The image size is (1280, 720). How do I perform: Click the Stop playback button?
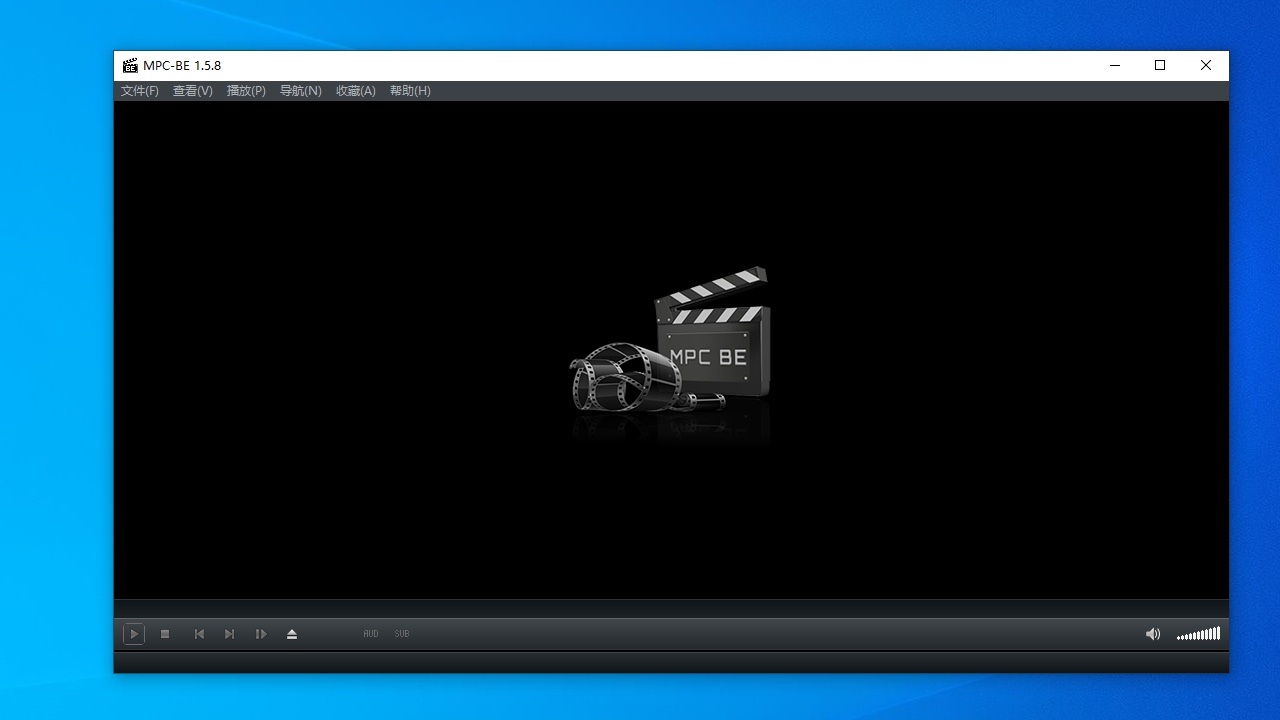coord(165,634)
